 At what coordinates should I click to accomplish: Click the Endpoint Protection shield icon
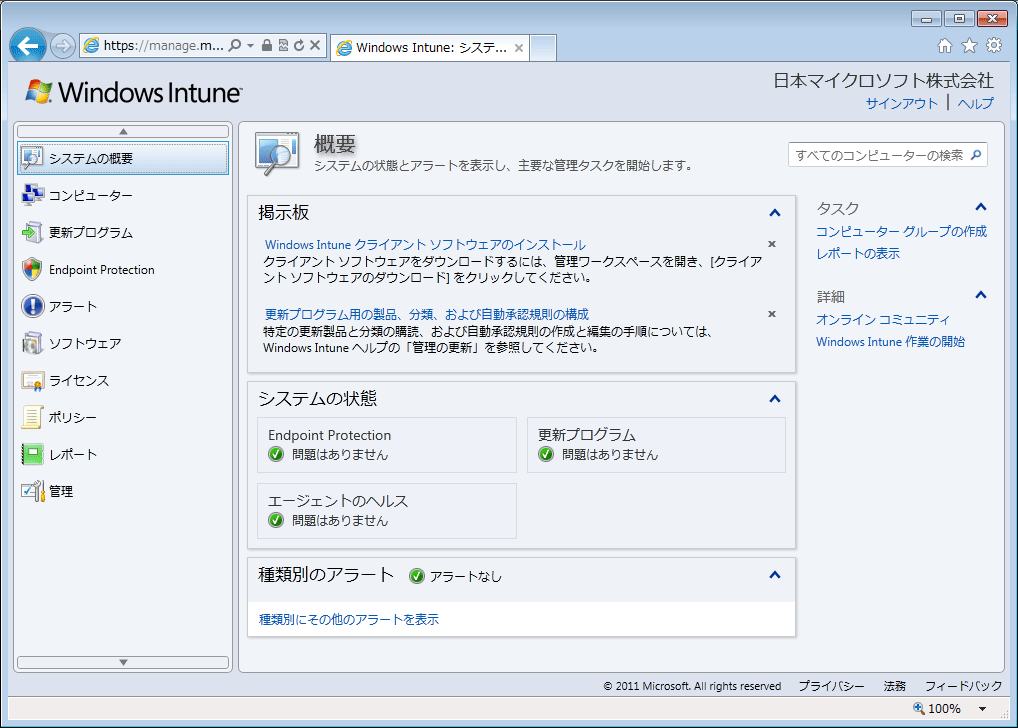coord(32,269)
